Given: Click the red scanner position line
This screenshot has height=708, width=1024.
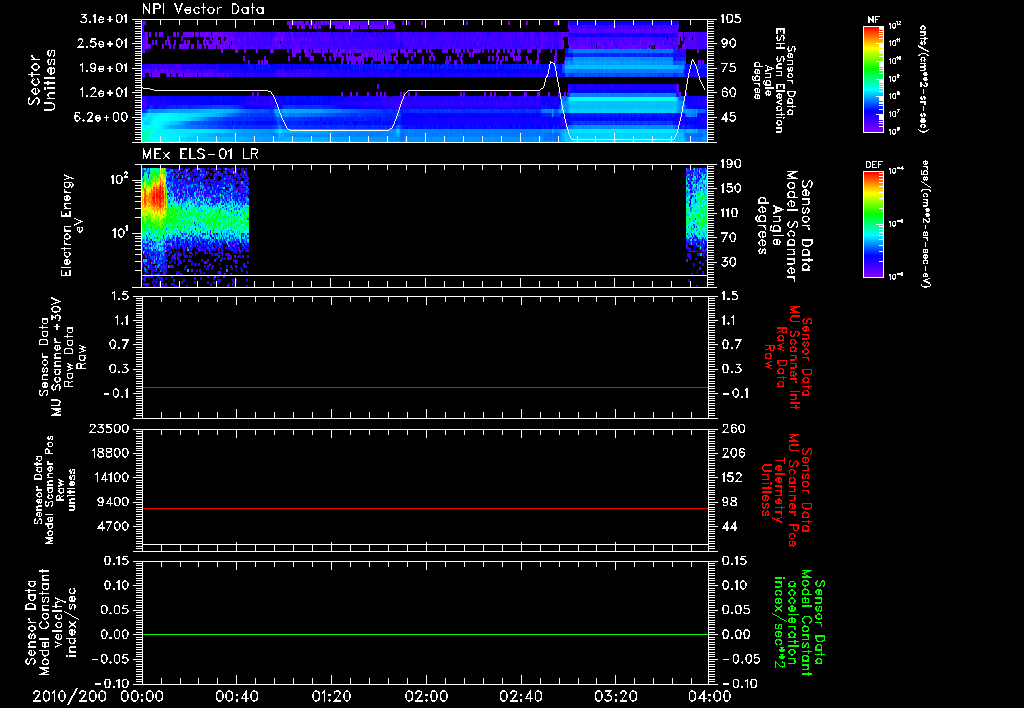Looking at the screenshot, I should click(x=425, y=509).
